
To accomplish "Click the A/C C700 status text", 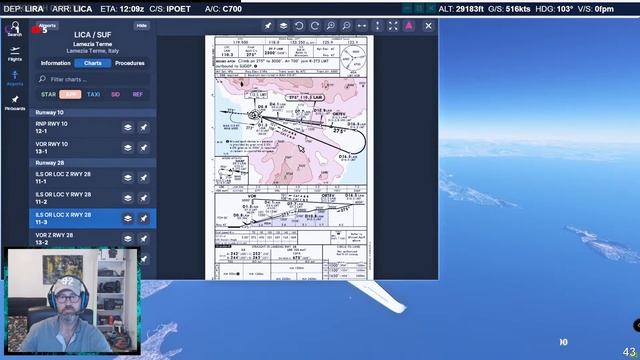I will point(223,9).
